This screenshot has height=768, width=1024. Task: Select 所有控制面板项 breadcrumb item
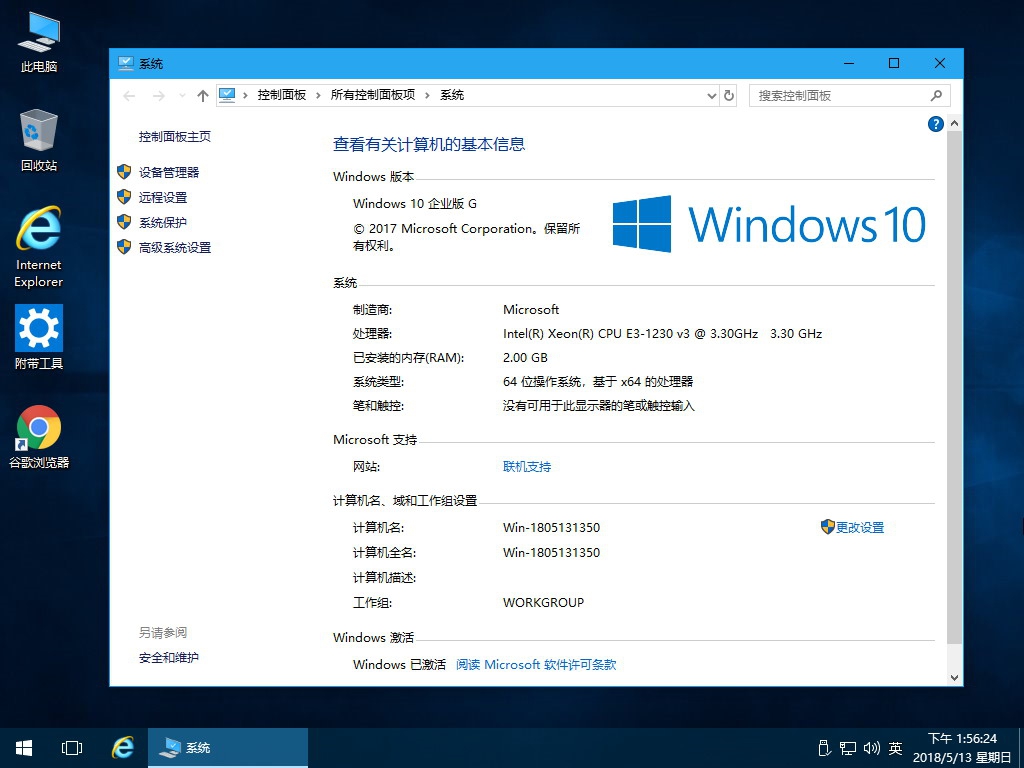[x=372, y=95]
